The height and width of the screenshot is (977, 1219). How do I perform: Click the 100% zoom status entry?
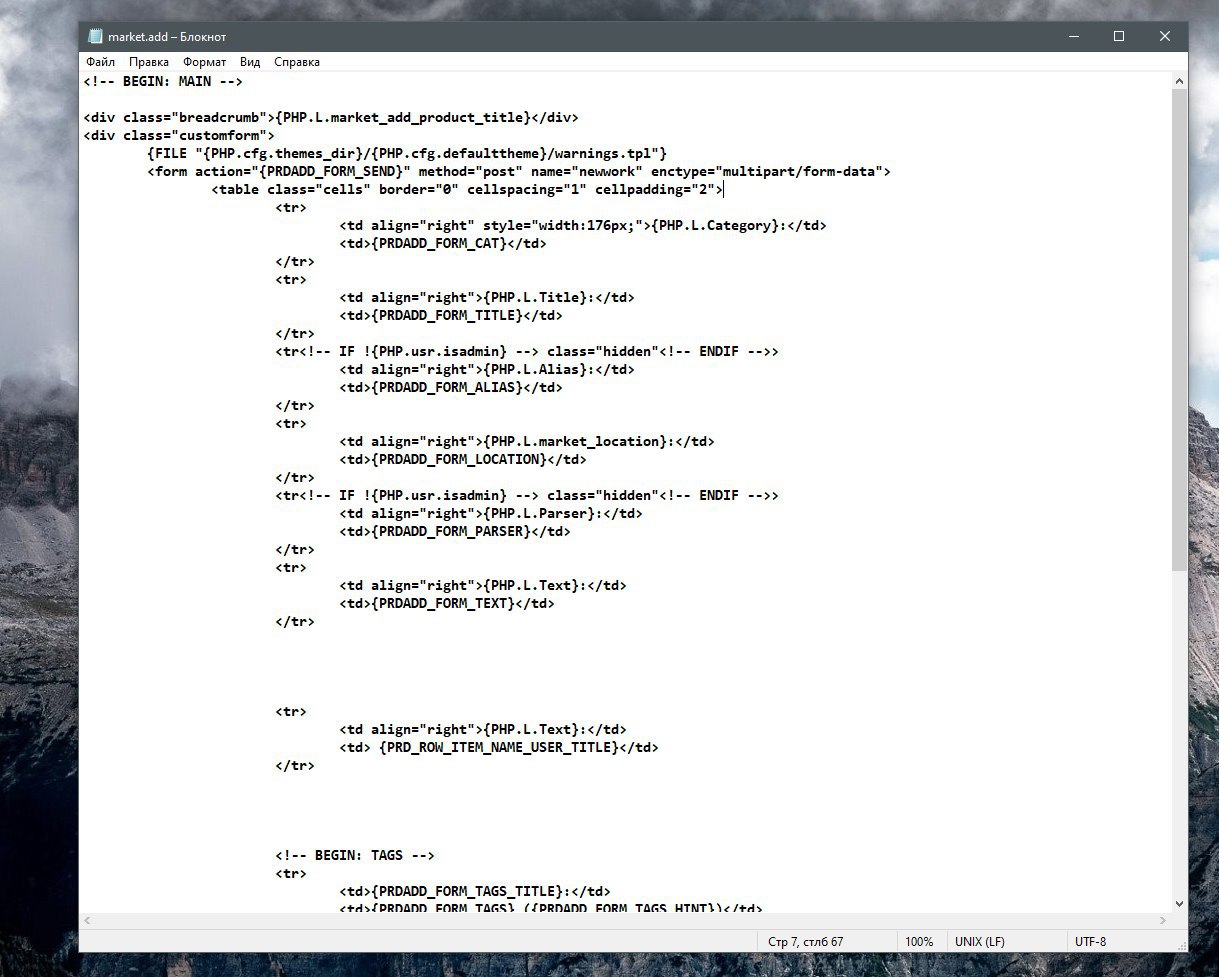[x=919, y=942]
